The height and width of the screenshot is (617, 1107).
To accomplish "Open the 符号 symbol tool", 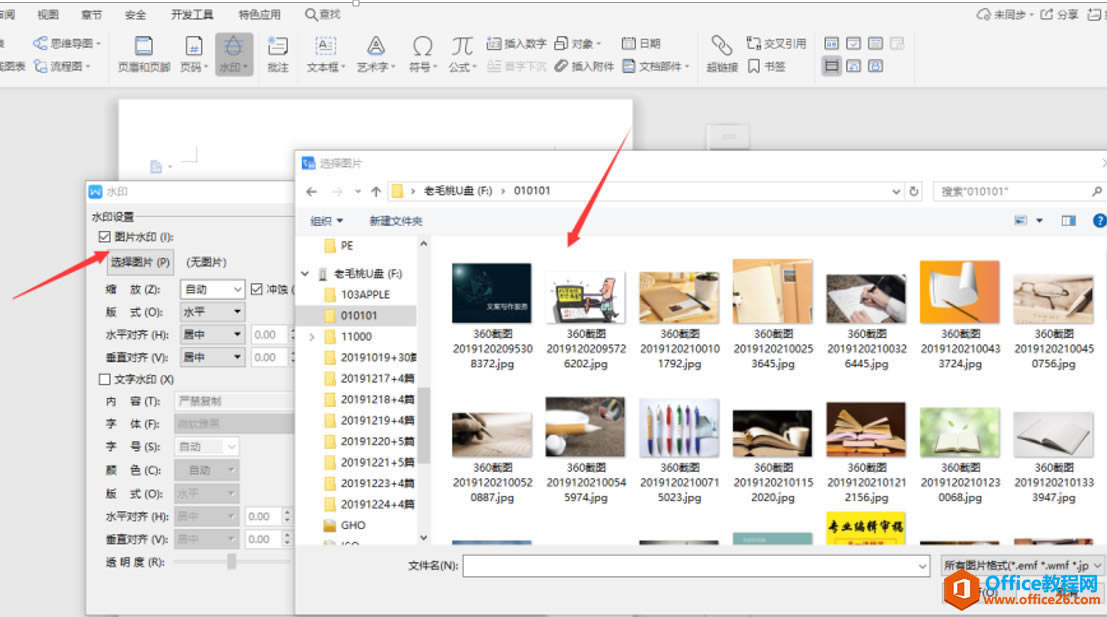I will coord(423,54).
